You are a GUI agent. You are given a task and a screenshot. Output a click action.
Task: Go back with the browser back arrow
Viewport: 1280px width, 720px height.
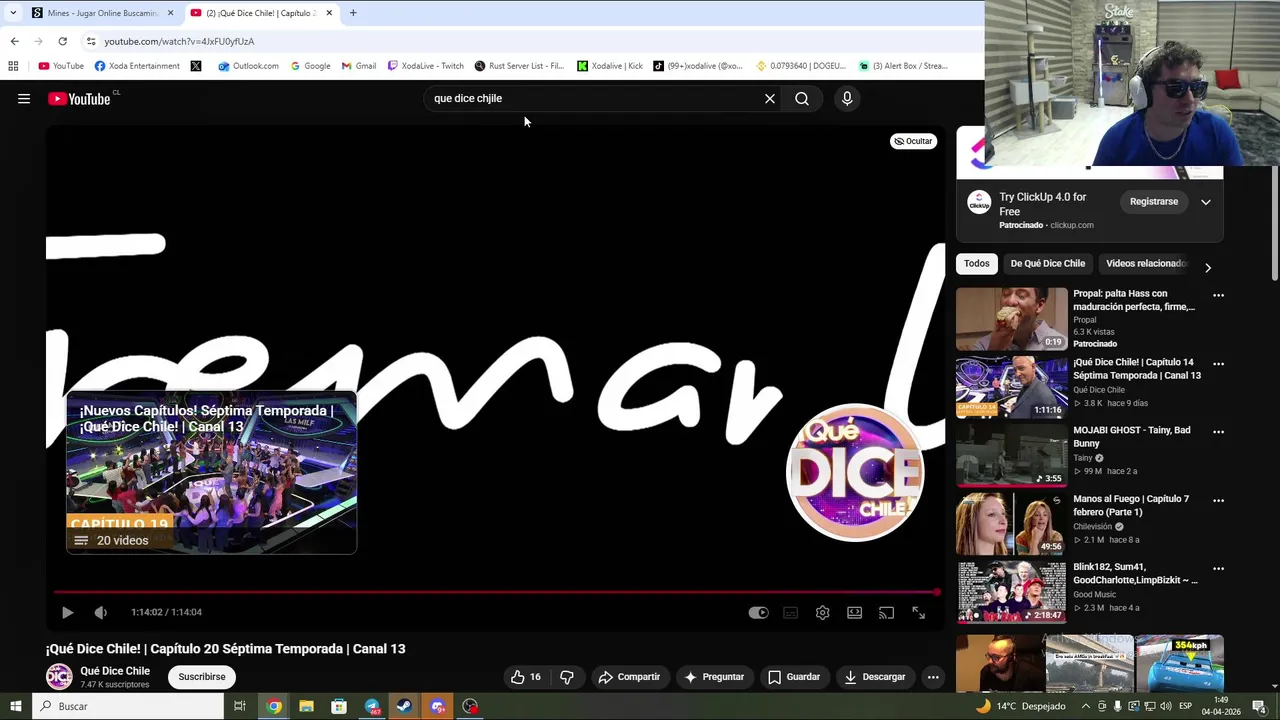click(x=14, y=41)
